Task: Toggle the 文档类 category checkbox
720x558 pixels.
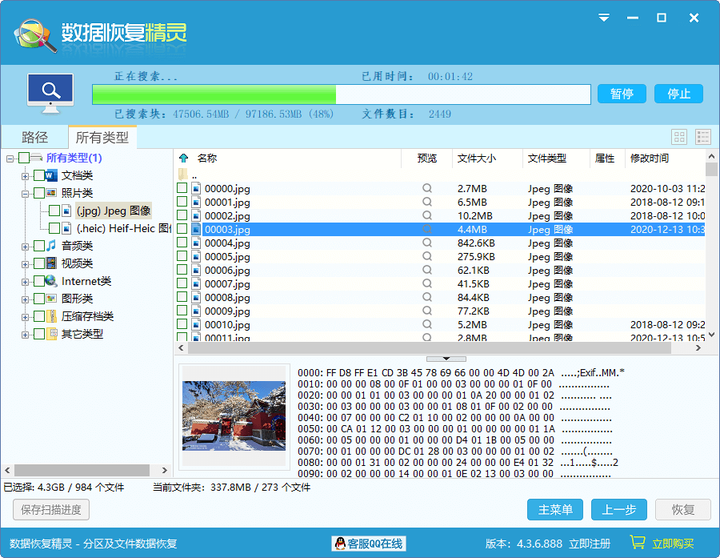Action: [39, 175]
